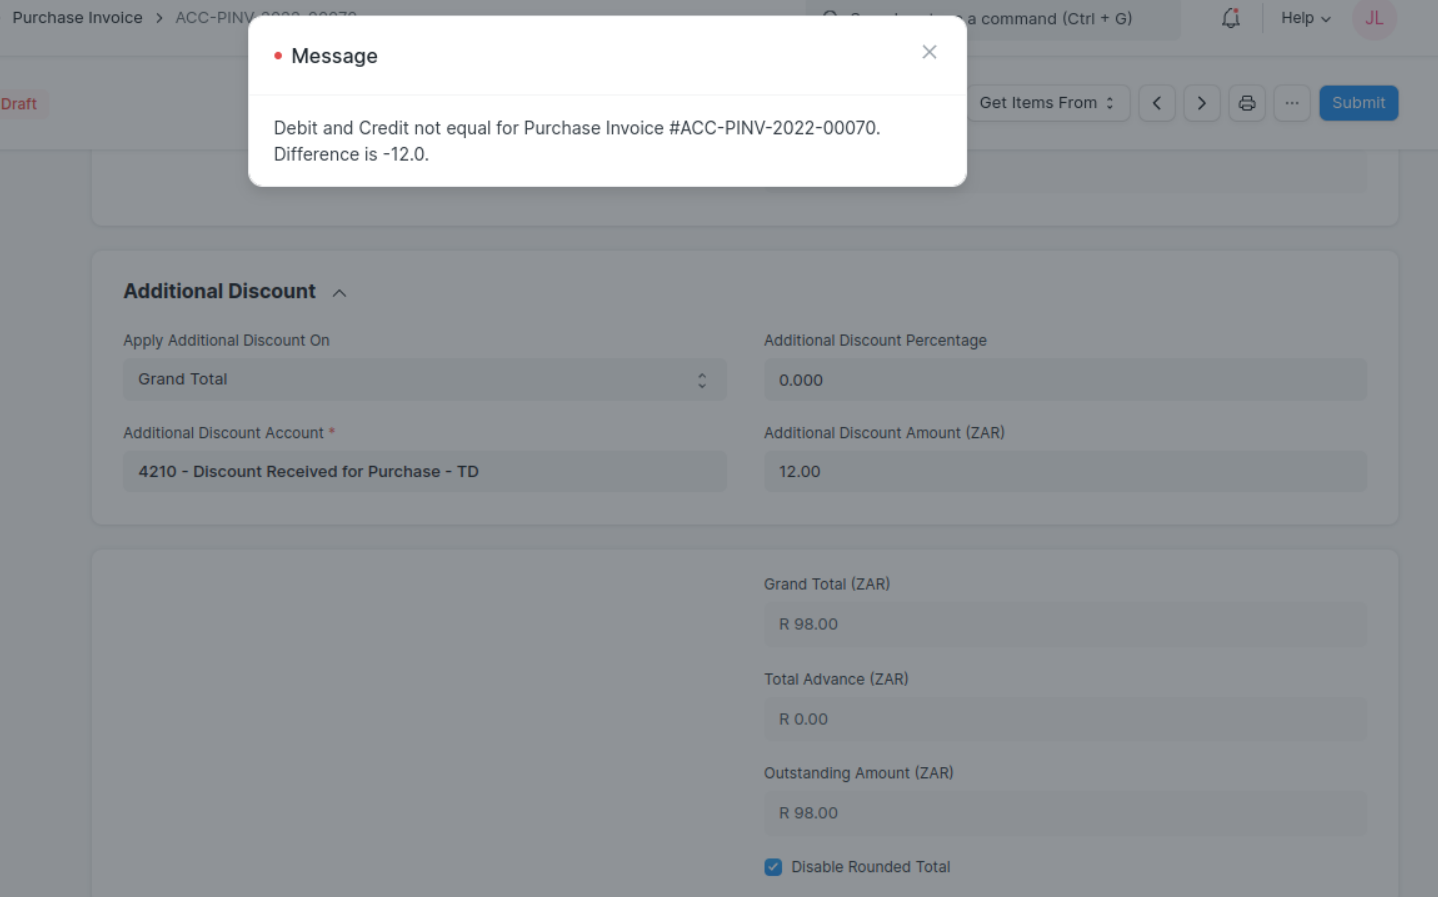Viewport: 1438px width, 897px height.
Task: Open the Help menu
Action: click(1304, 18)
